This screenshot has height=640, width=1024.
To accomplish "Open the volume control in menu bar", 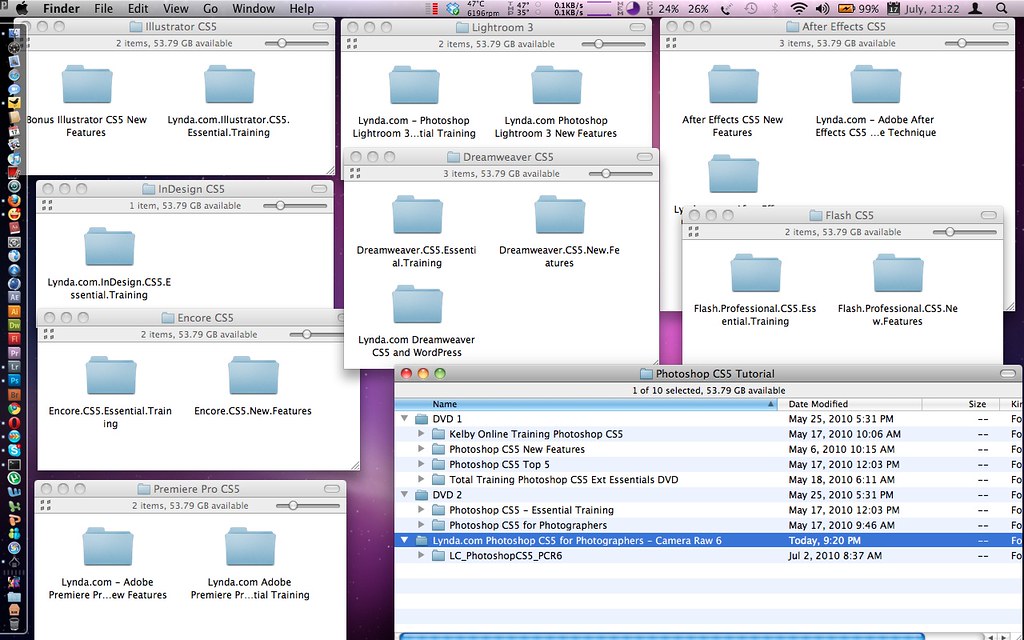I will (822, 8).
